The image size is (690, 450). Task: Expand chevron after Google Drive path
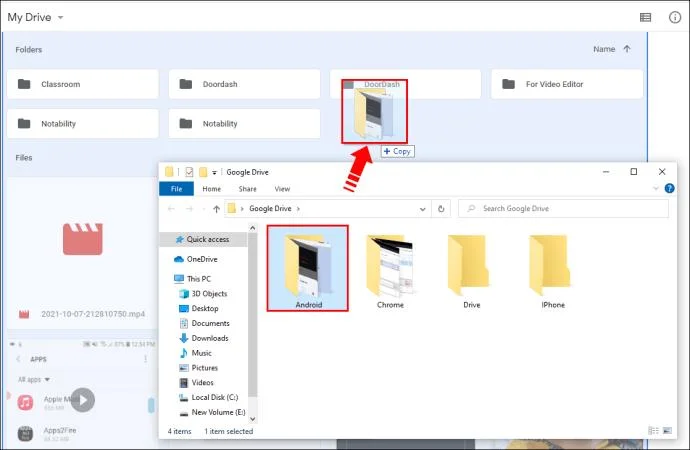(x=298, y=209)
